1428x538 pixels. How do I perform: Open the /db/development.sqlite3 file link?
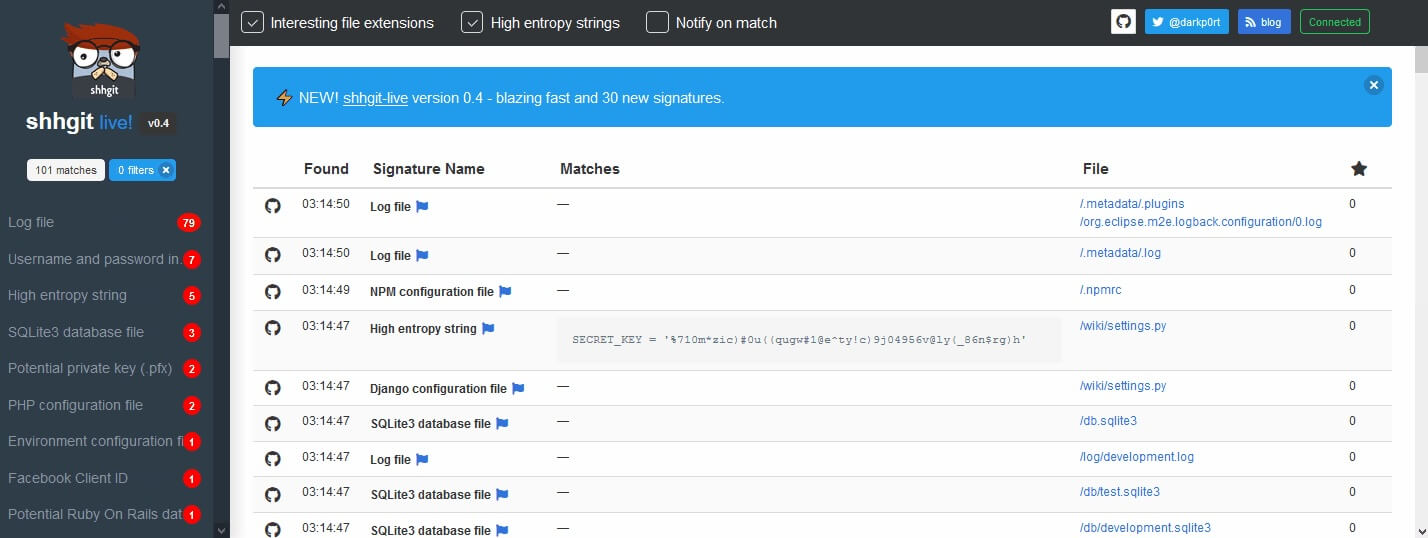tap(1145, 528)
